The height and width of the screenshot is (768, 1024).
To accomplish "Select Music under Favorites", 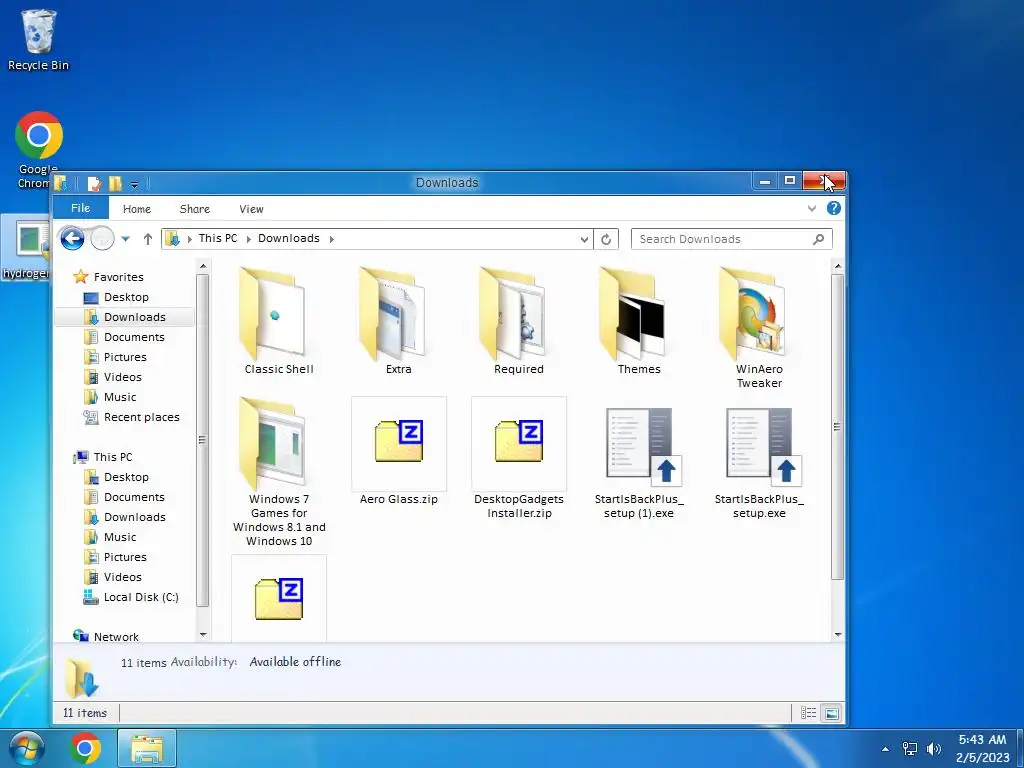I will click(x=120, y=397).
